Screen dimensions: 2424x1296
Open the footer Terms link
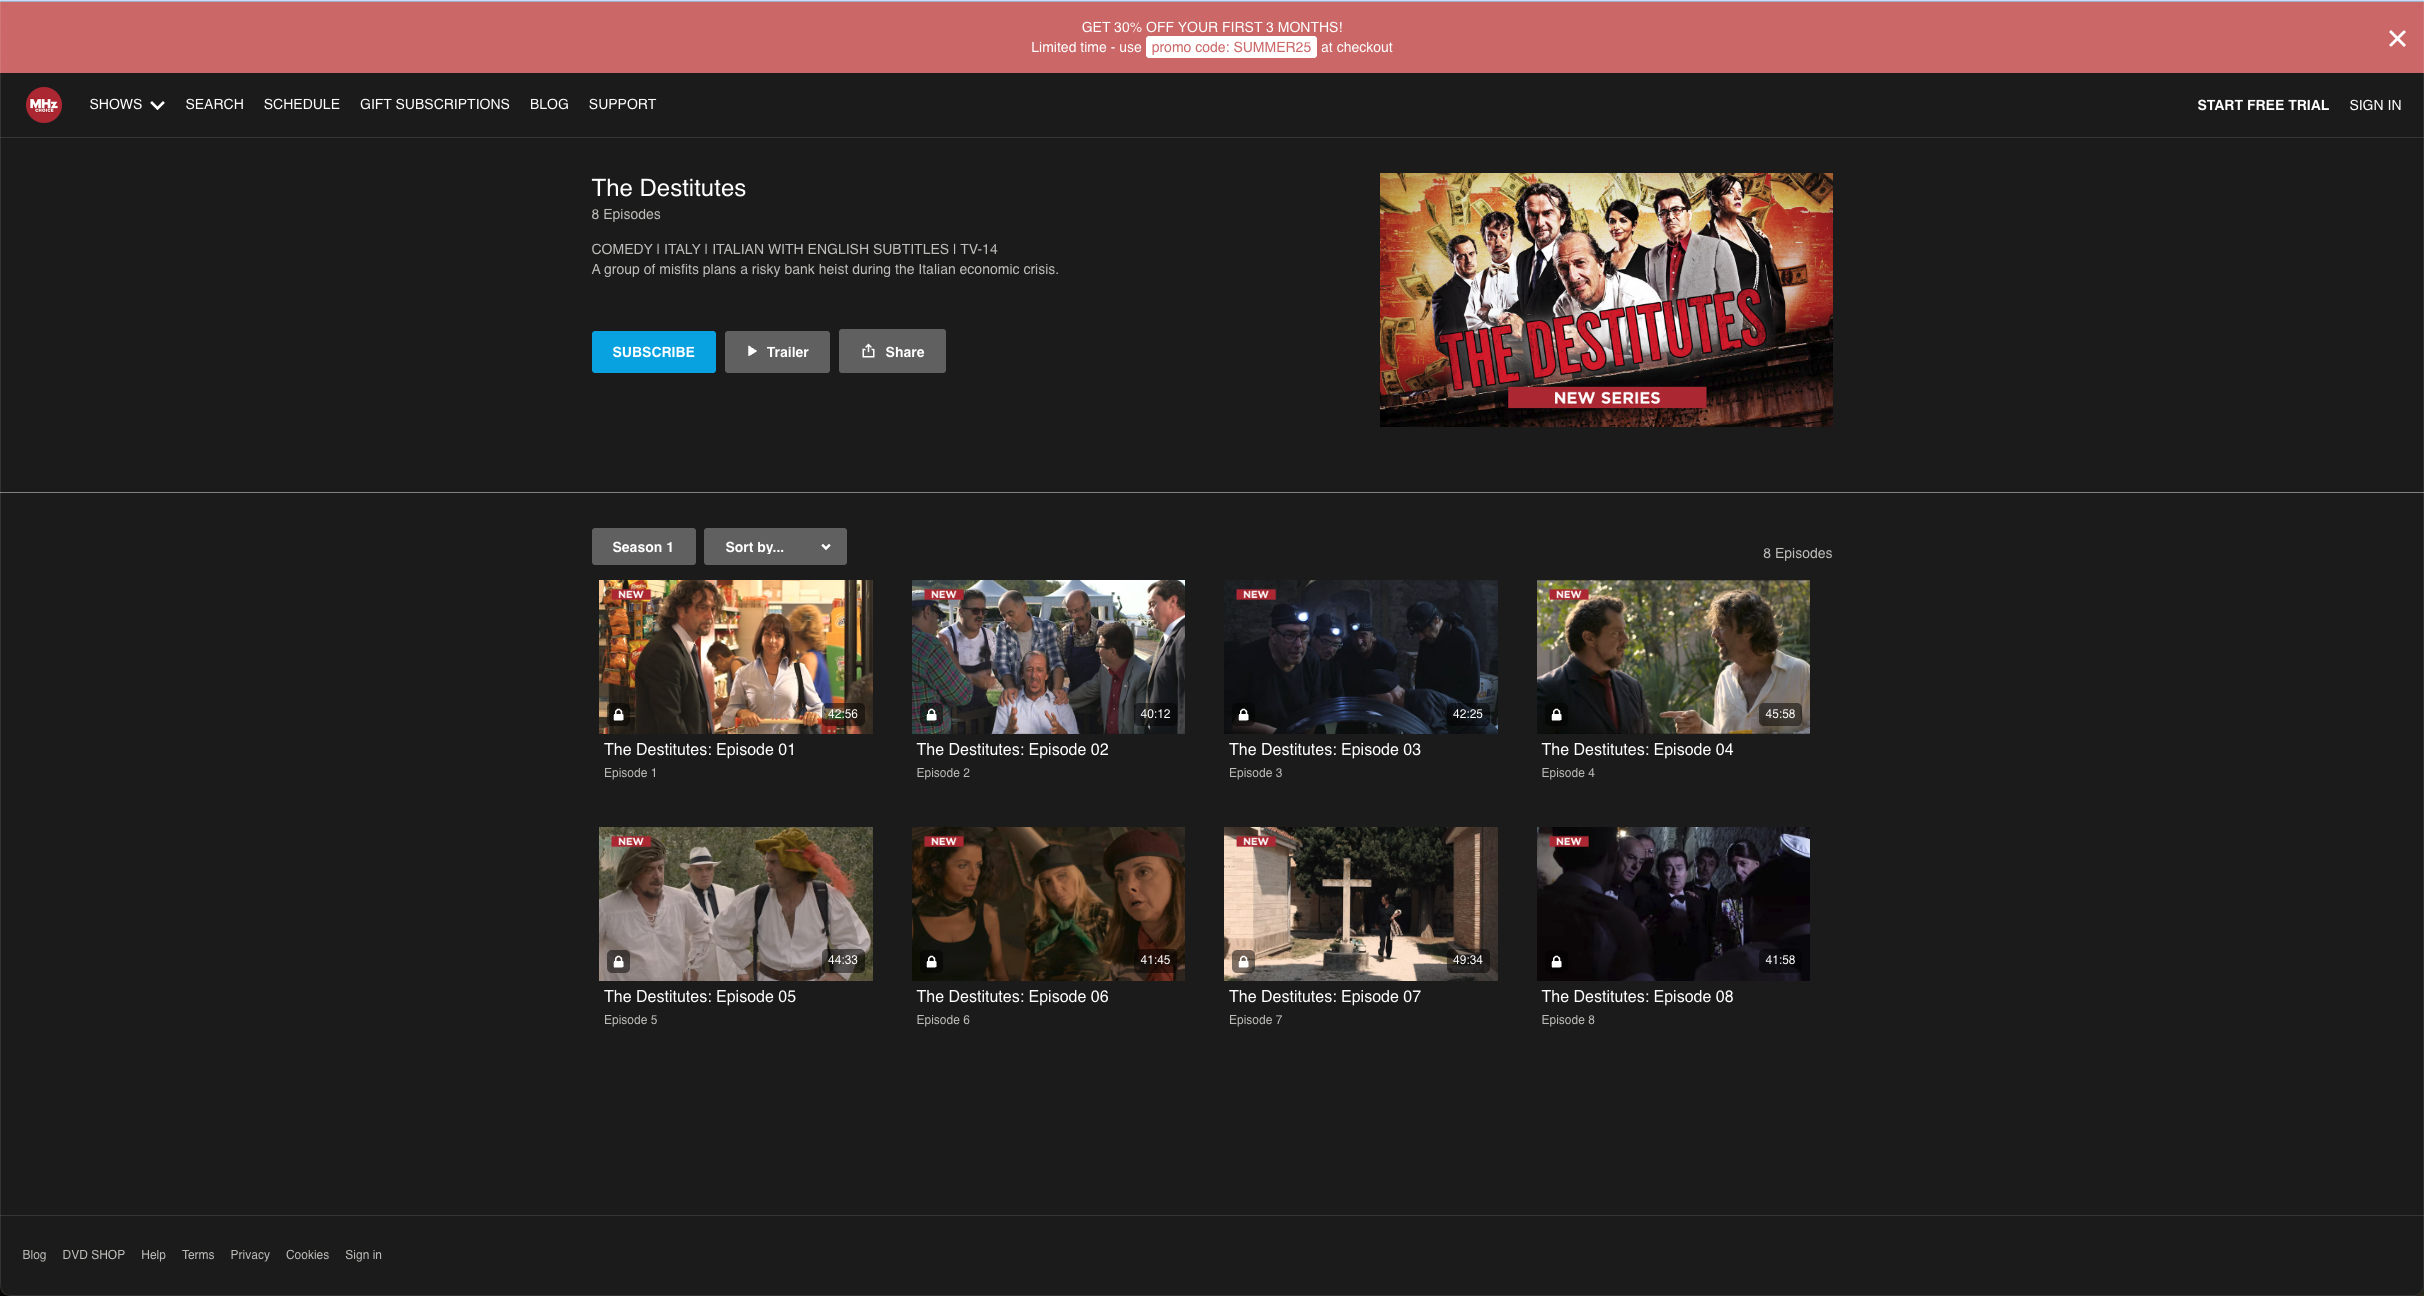pos(198,1255)
